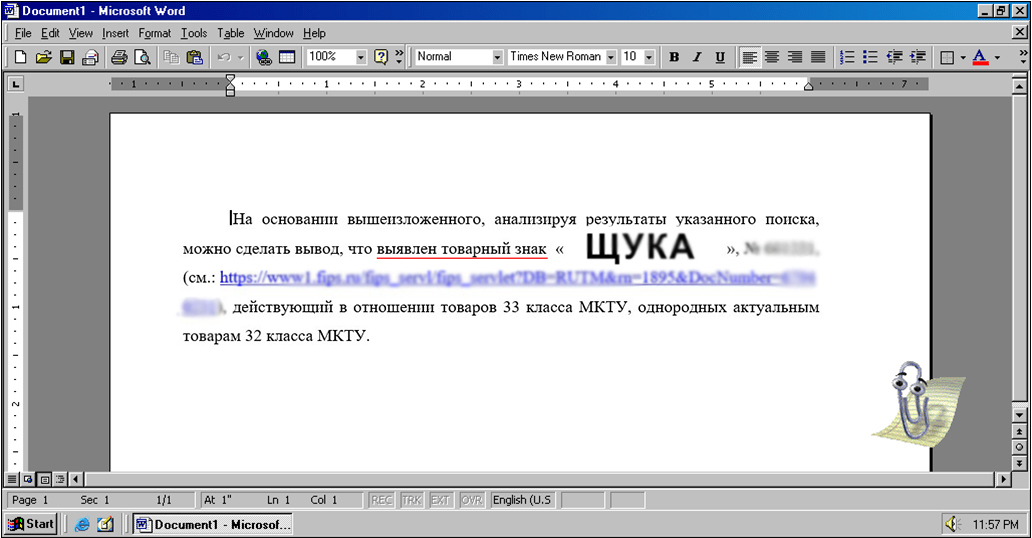Click Select Browse Object button
The image size is (1032, 538).
point(1019,447)
